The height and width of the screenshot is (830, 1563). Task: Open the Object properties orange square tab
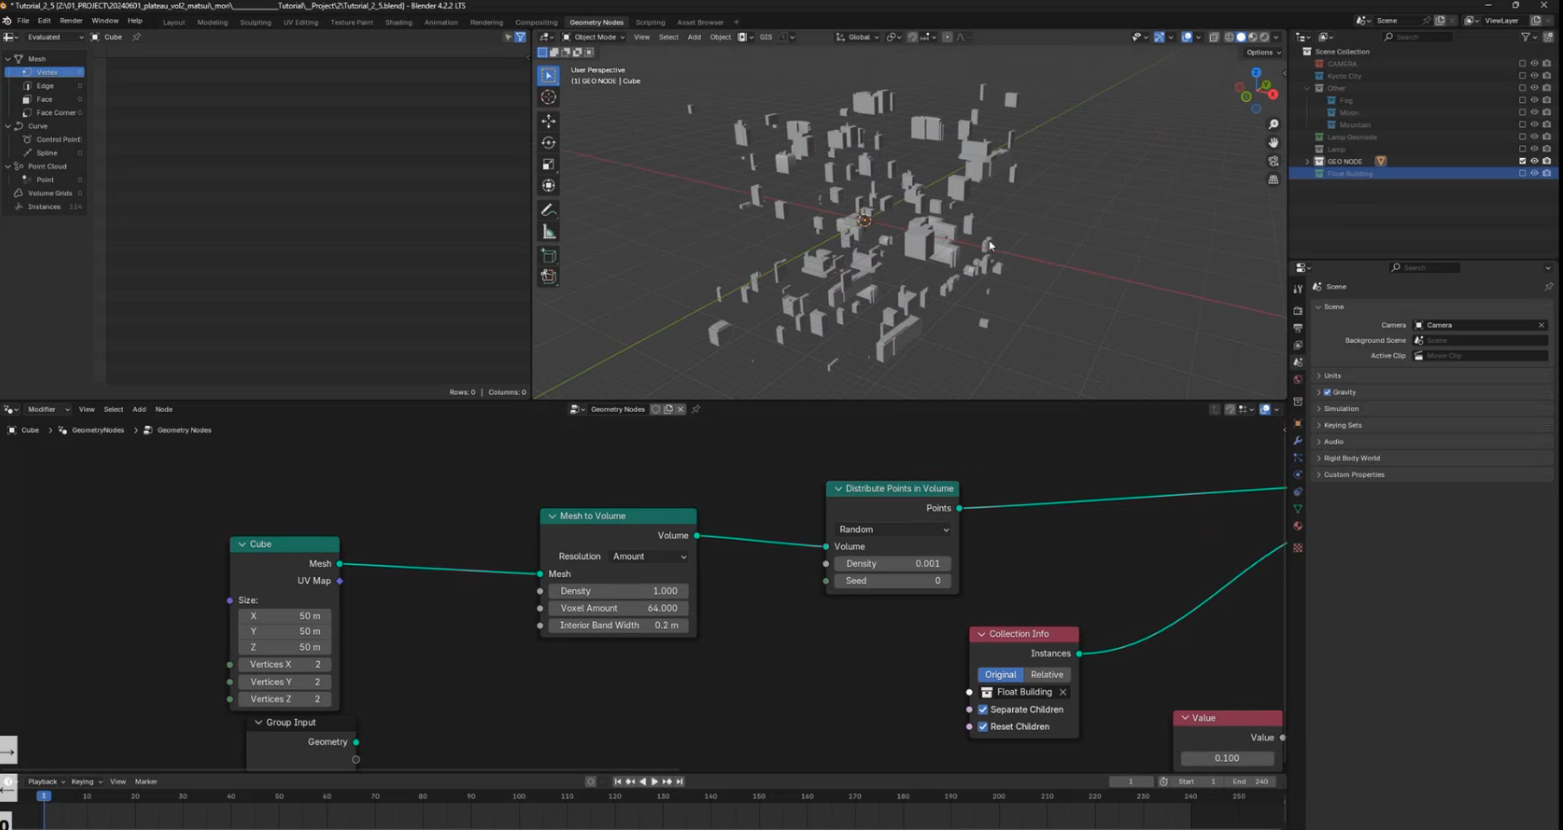[x=1298, y=424]
